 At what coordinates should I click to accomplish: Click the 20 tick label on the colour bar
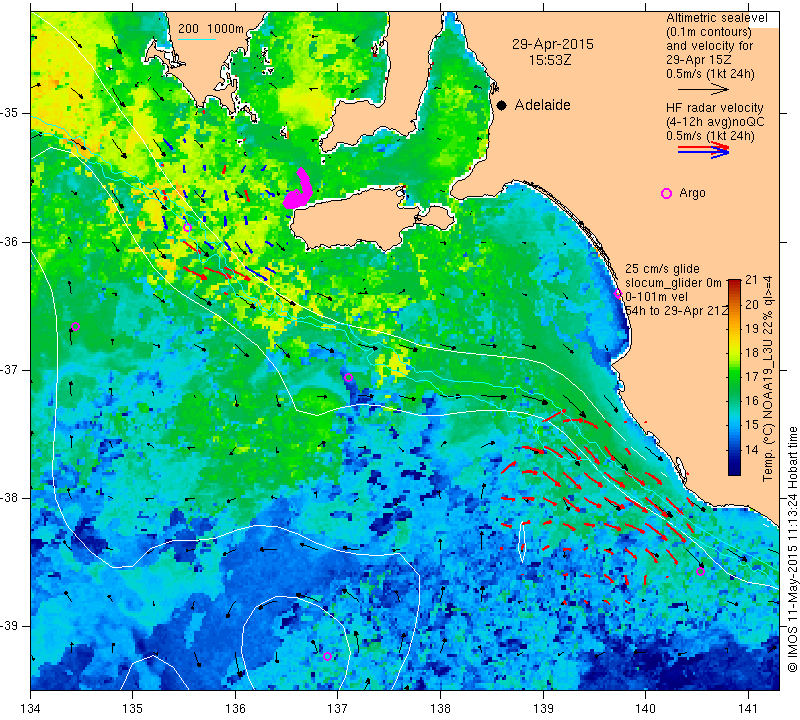coord(751,305)
